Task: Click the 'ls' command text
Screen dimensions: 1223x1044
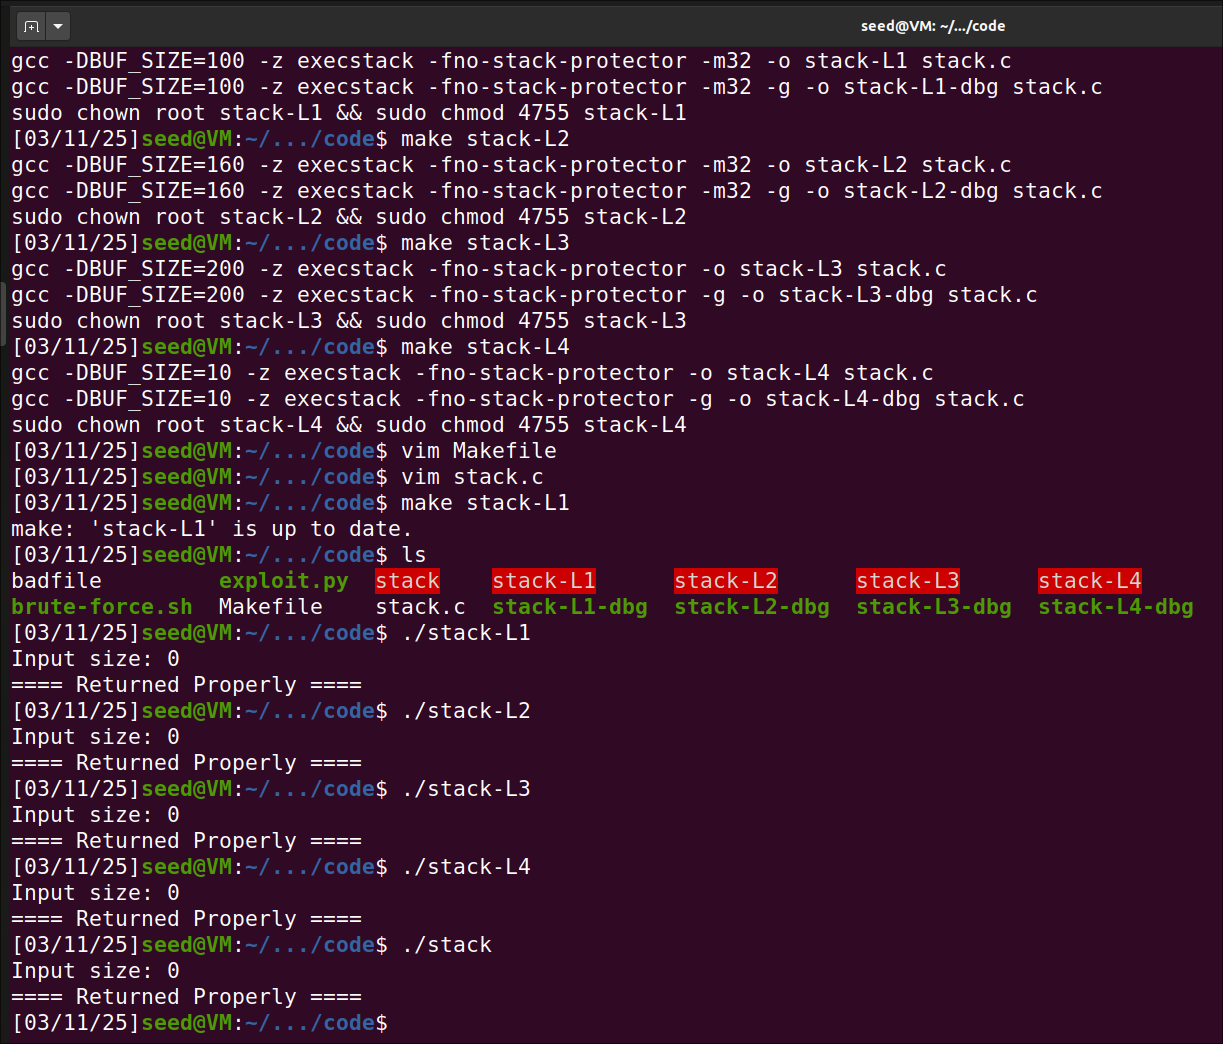Action: click(x=414, y=555)
